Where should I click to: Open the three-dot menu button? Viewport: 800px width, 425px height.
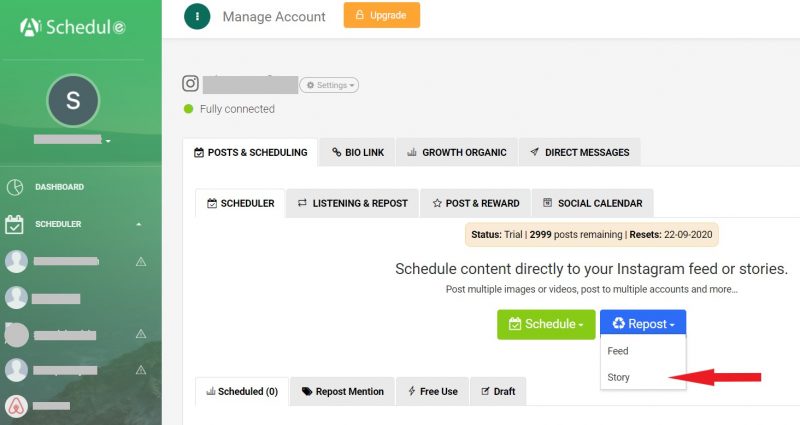[197, 16]
